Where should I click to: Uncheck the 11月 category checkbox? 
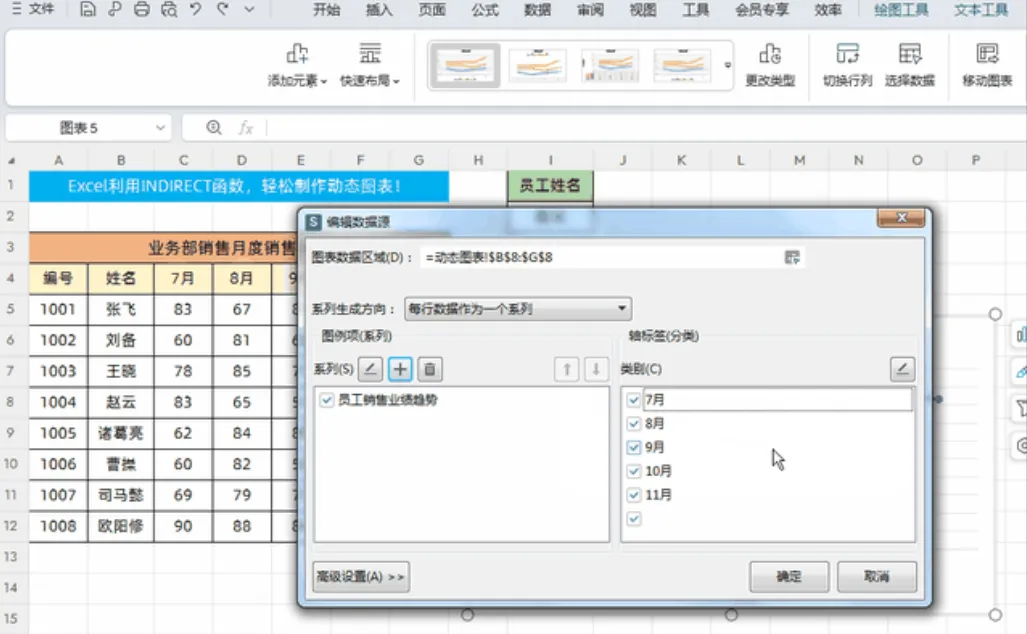[x=633, y=494]
